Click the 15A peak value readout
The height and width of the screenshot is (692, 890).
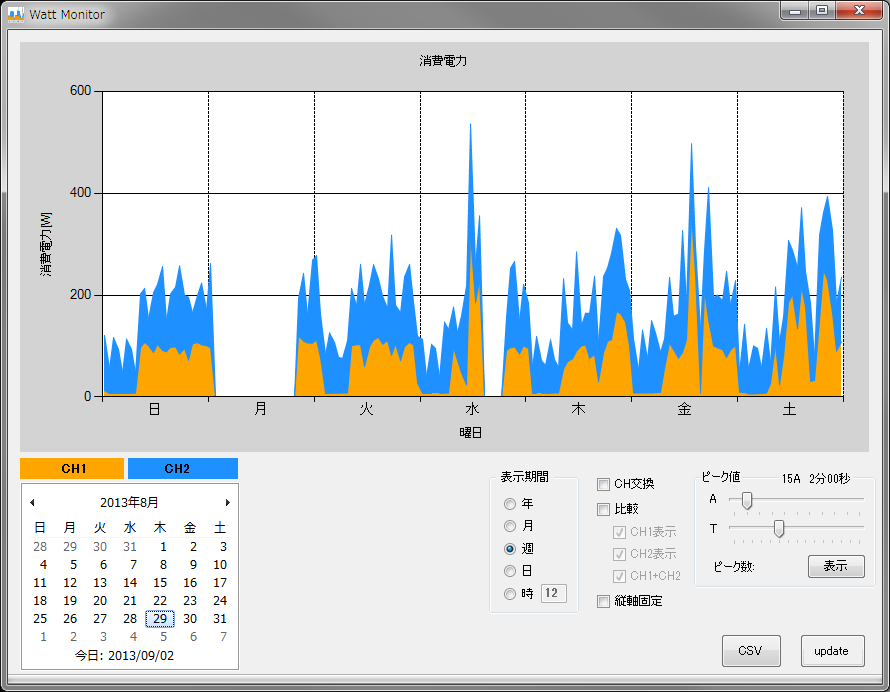pos(791,479)
